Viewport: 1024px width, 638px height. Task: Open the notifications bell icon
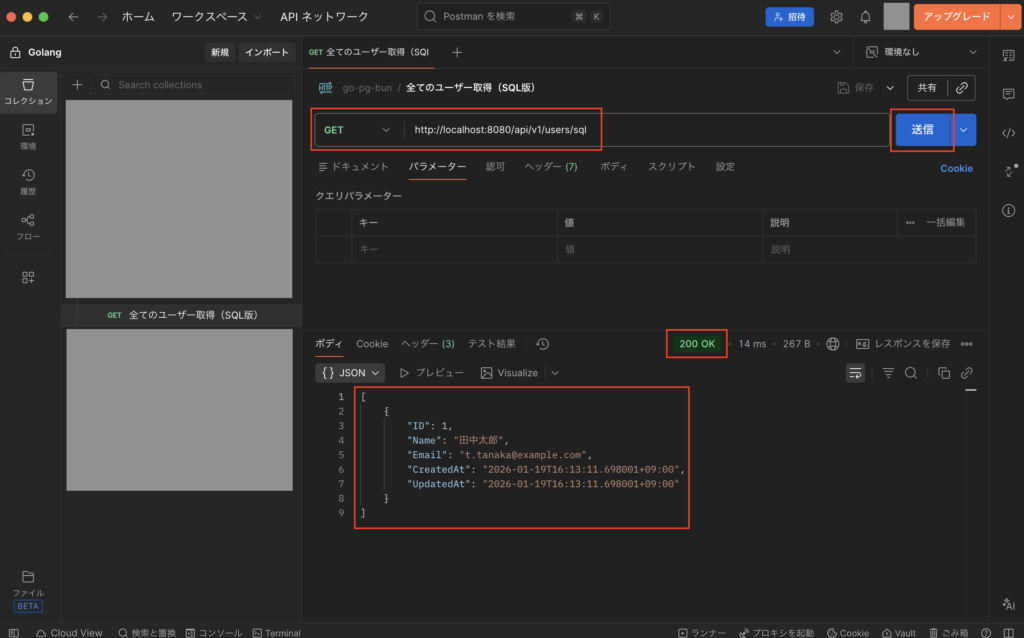[x=865, y=17]
